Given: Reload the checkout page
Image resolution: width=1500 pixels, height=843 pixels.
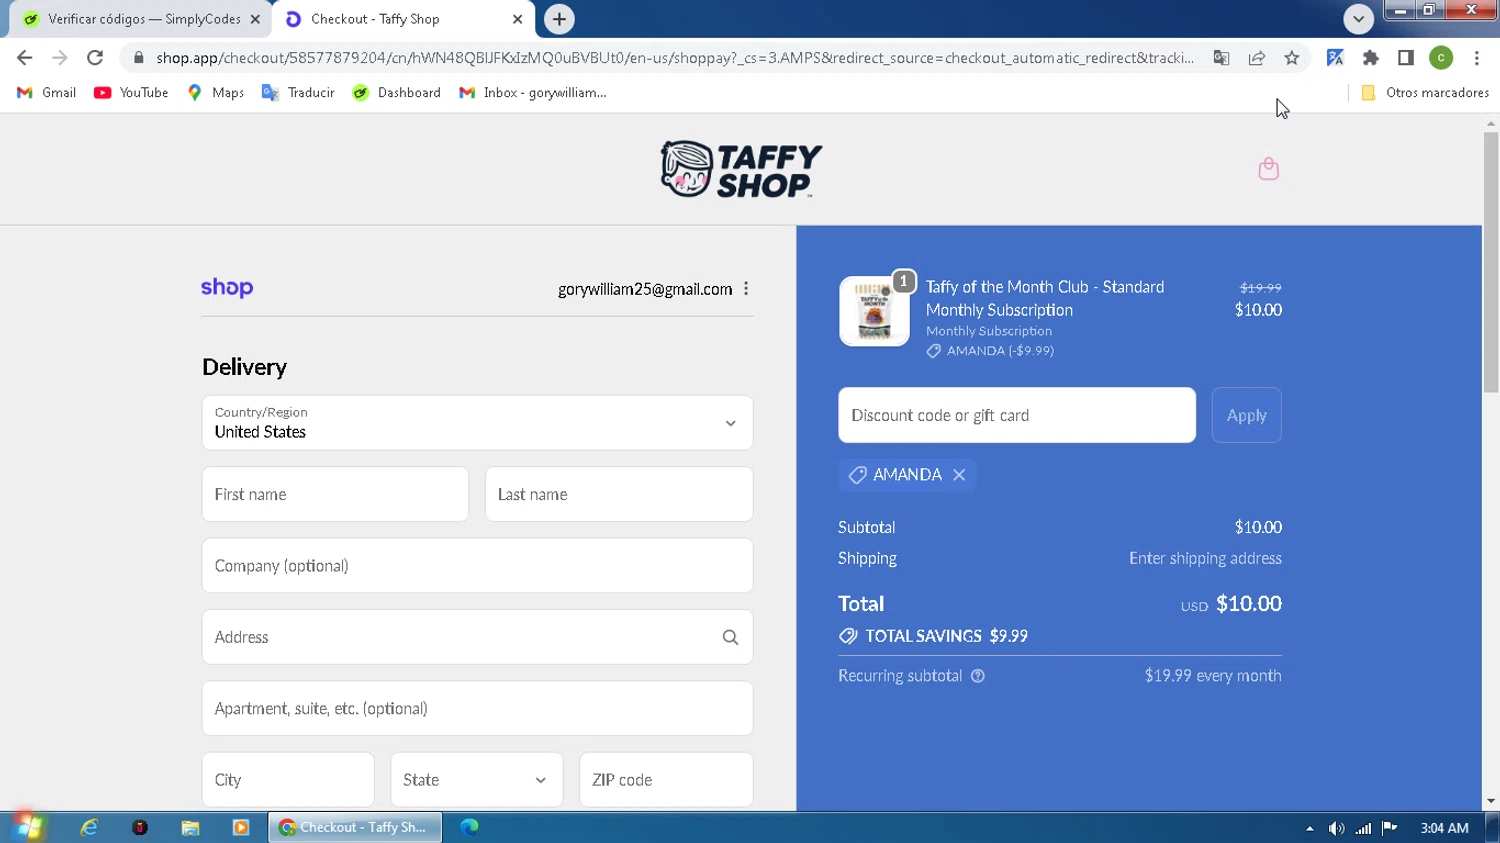Looking at the screenshot, I should point(95,58).
